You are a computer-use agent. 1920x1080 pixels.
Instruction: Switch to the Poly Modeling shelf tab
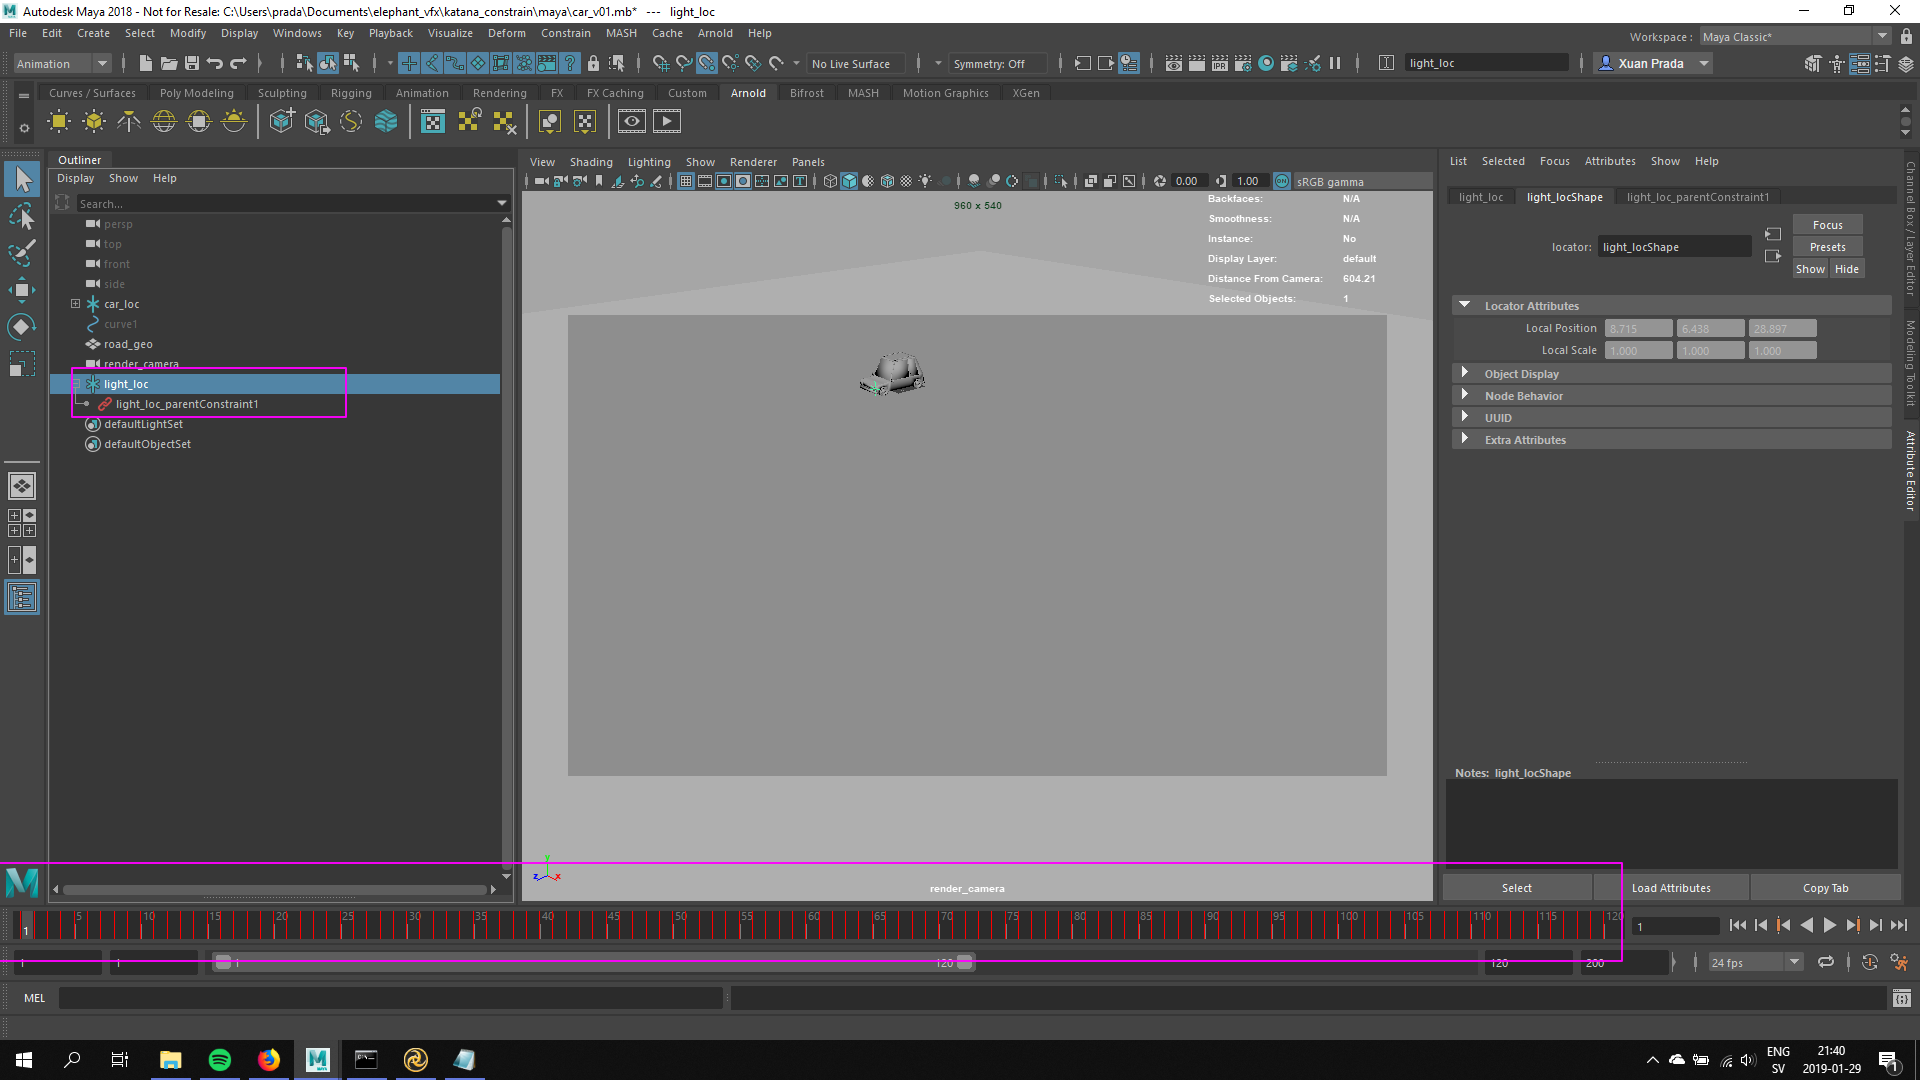point(197,93)
